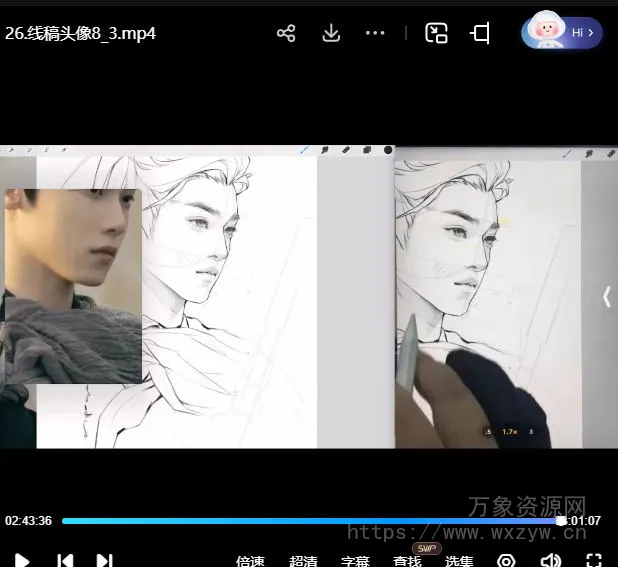Toggle fullscreen mode
Screen dimensions: 618x567
coord(594,561)
